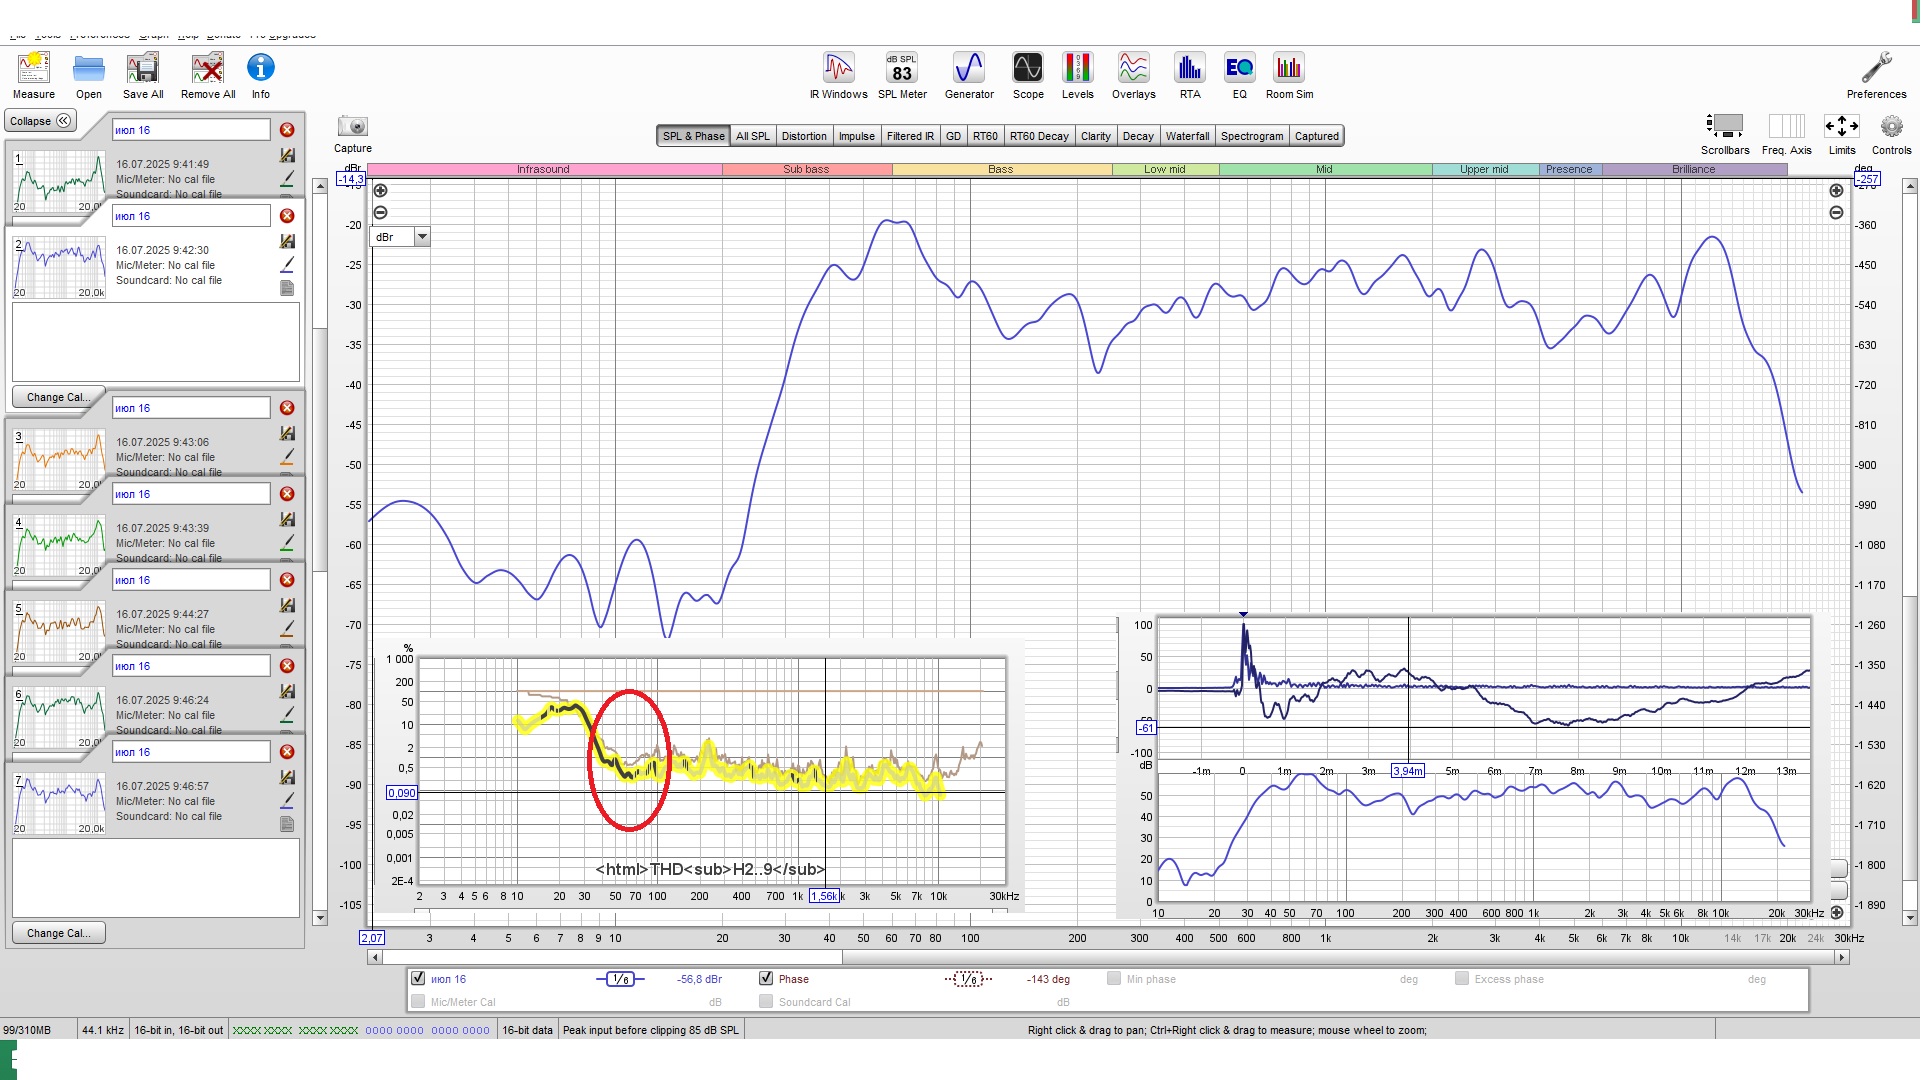Click the top Change Cal... button

click(58, 397)
